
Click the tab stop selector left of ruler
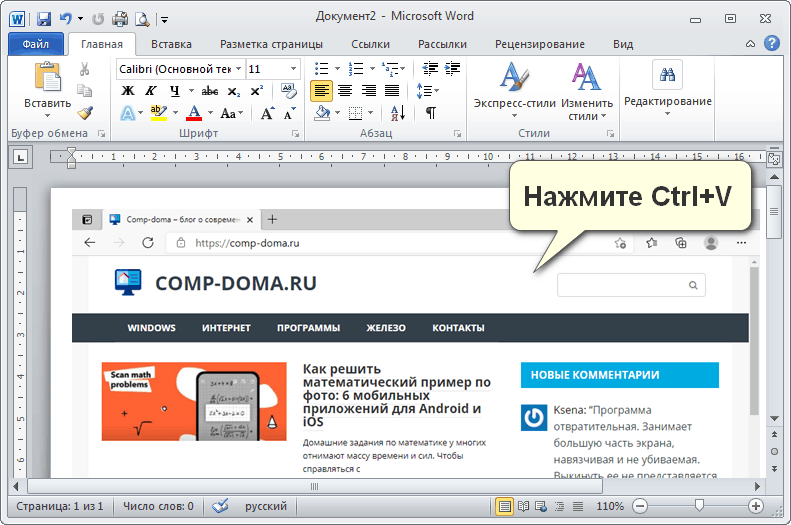click(21, 158)
